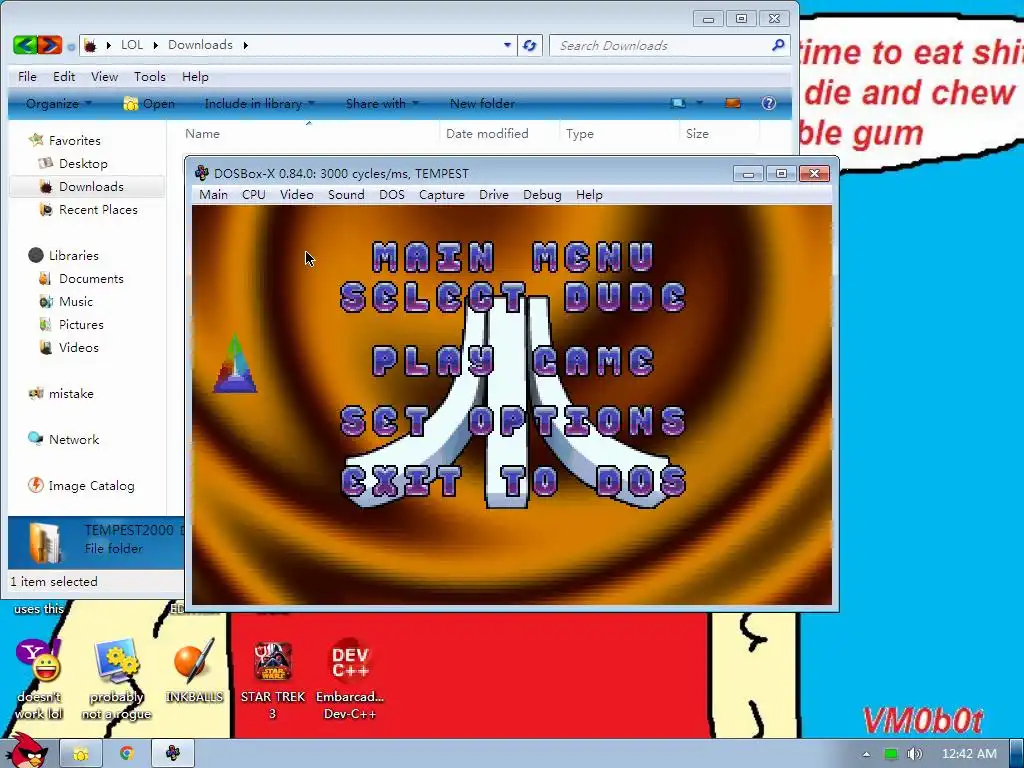Choose PLAY GAME in Tempest menu

point(513,360)
